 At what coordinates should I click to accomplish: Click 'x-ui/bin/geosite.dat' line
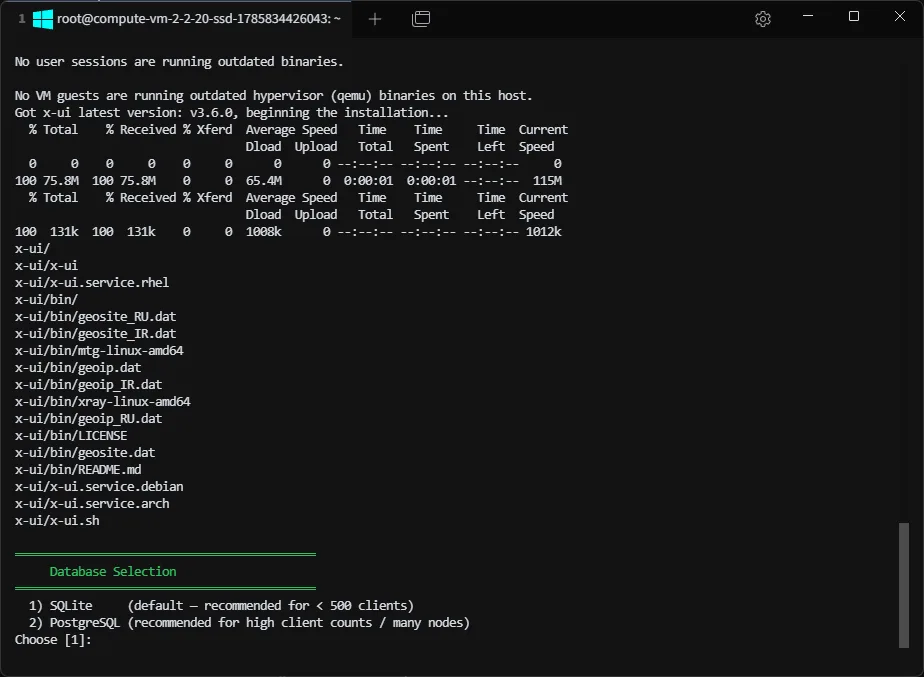point(85,453)
